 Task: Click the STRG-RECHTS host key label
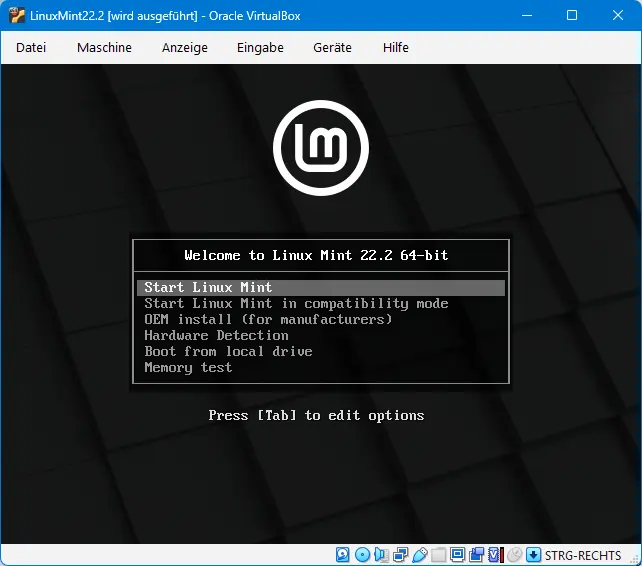tap(583, 555)
